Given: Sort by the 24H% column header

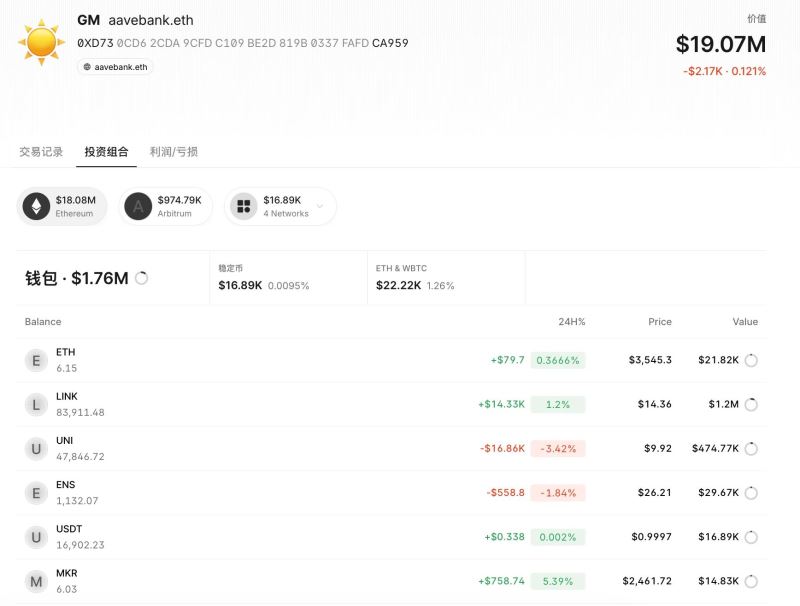Looking at the screenshot, I should point(572,322).
